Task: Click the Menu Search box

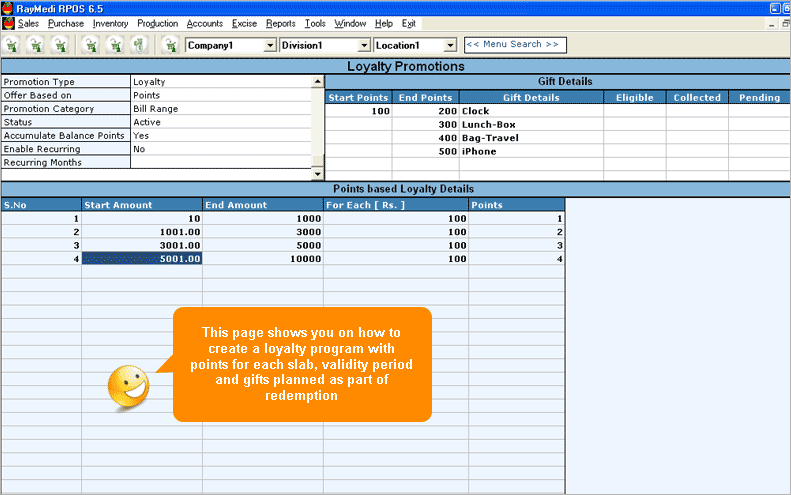Action: (x=512, y=45)
